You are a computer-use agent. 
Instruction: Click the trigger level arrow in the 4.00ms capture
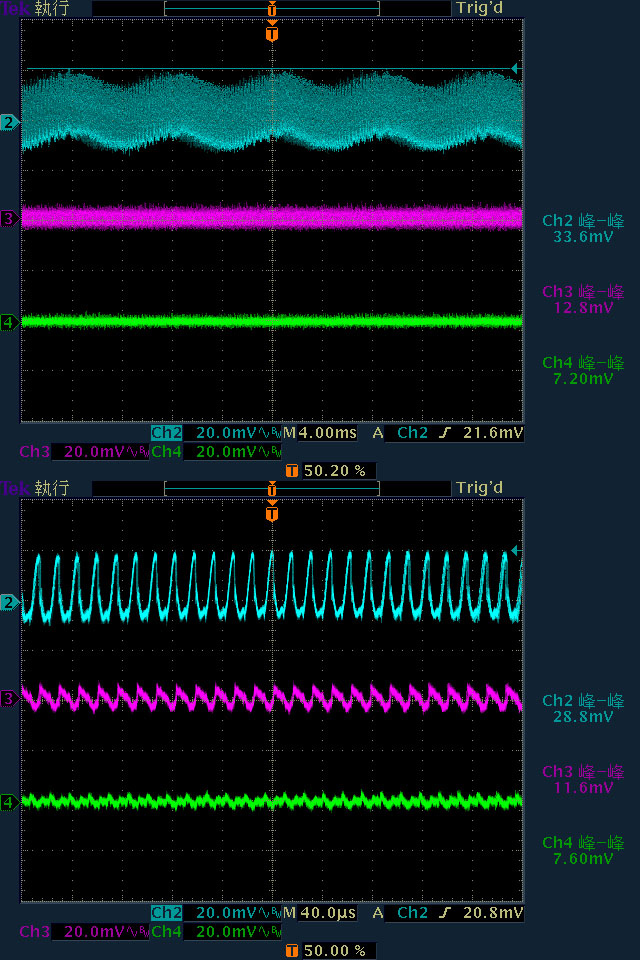516,69
